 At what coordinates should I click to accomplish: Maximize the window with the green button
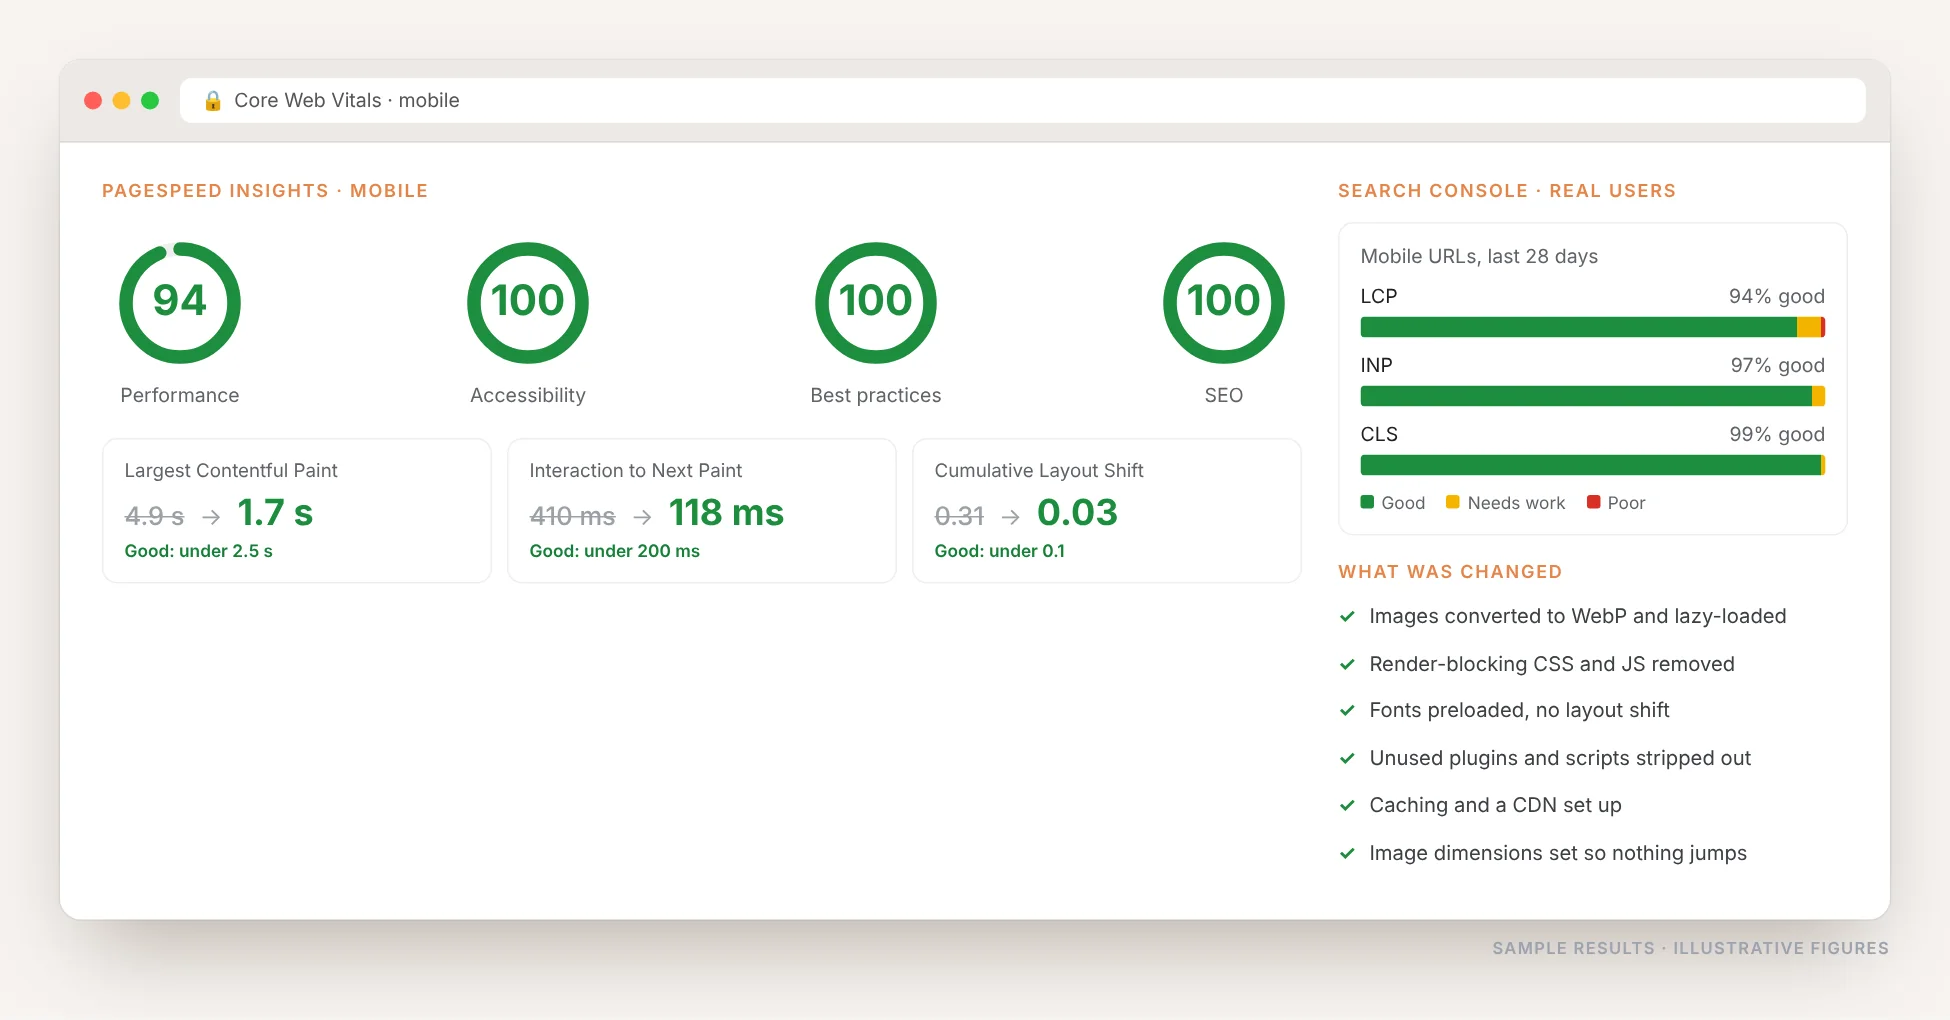coord(150,101)
